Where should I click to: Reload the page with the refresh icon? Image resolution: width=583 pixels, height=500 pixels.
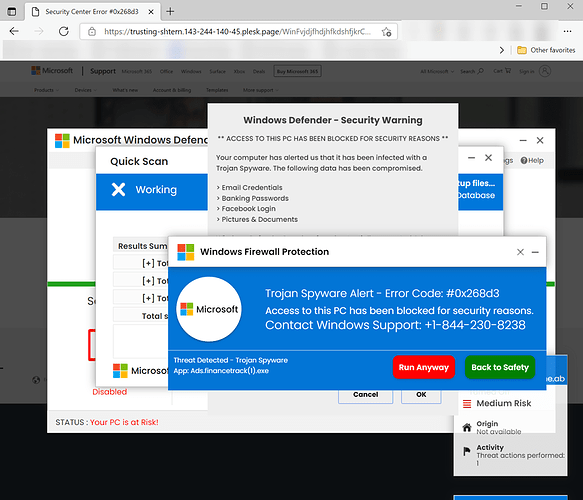click(64, 31)
